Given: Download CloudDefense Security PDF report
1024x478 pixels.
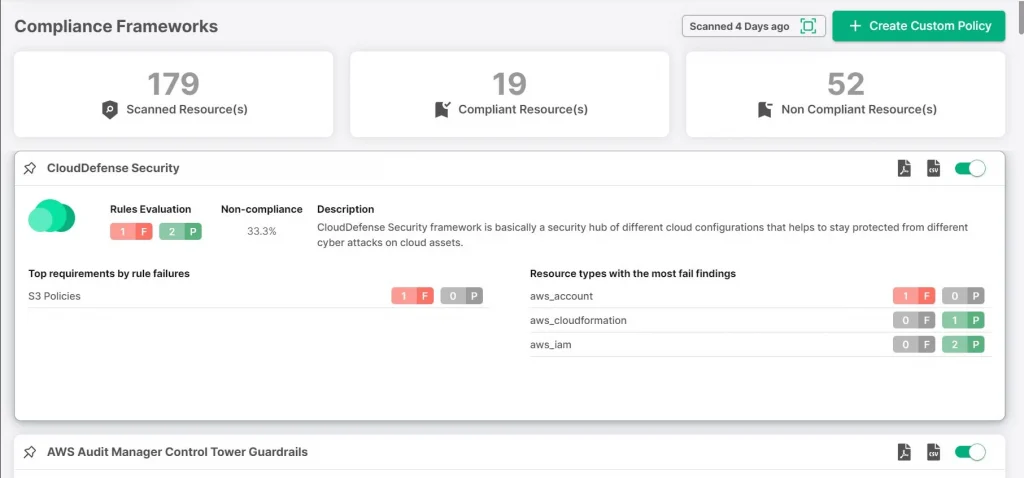Looking at the screenshot, I should (x=904, y=168).
